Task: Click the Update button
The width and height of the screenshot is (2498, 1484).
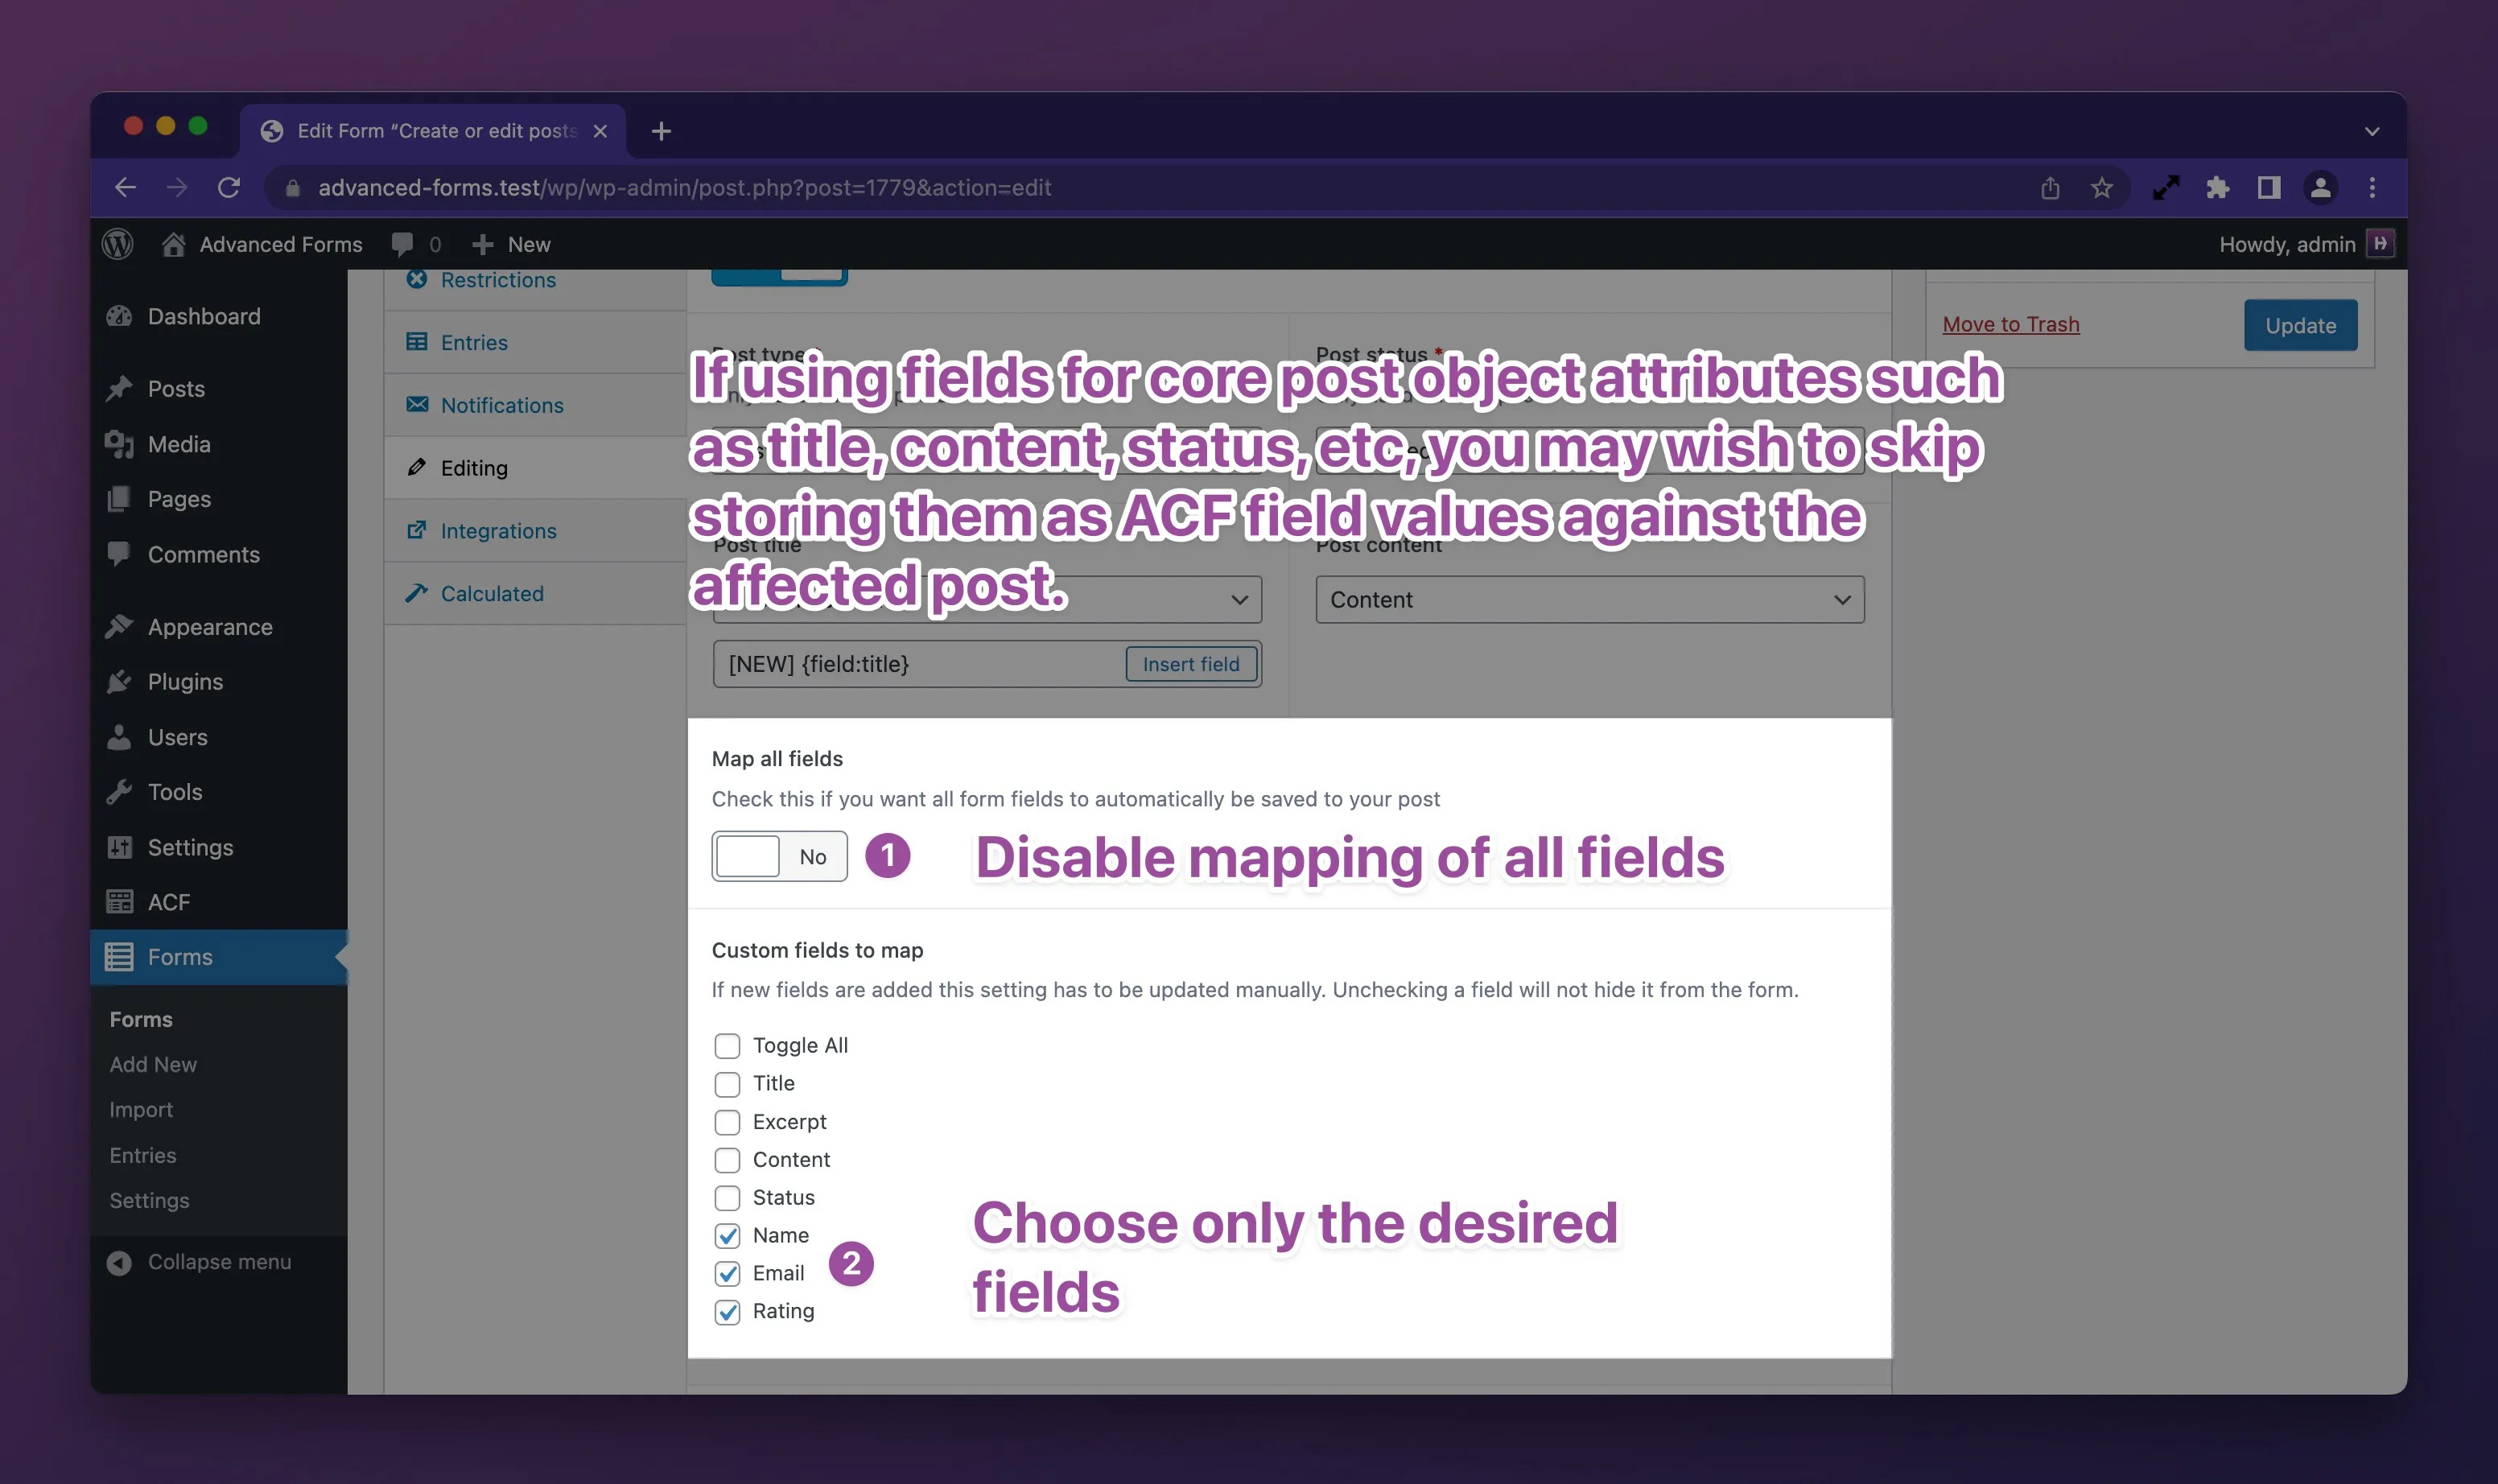Action: pyautogui.click(x=2300, y=325)
